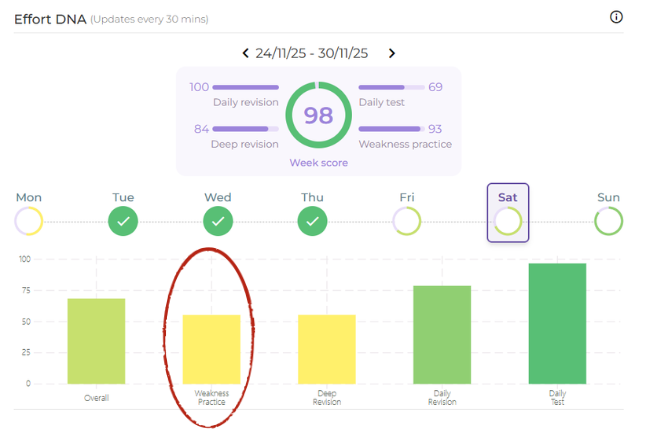Click the Weakness practice progress bar in summary
667x438 pixels.
point(391,129)
